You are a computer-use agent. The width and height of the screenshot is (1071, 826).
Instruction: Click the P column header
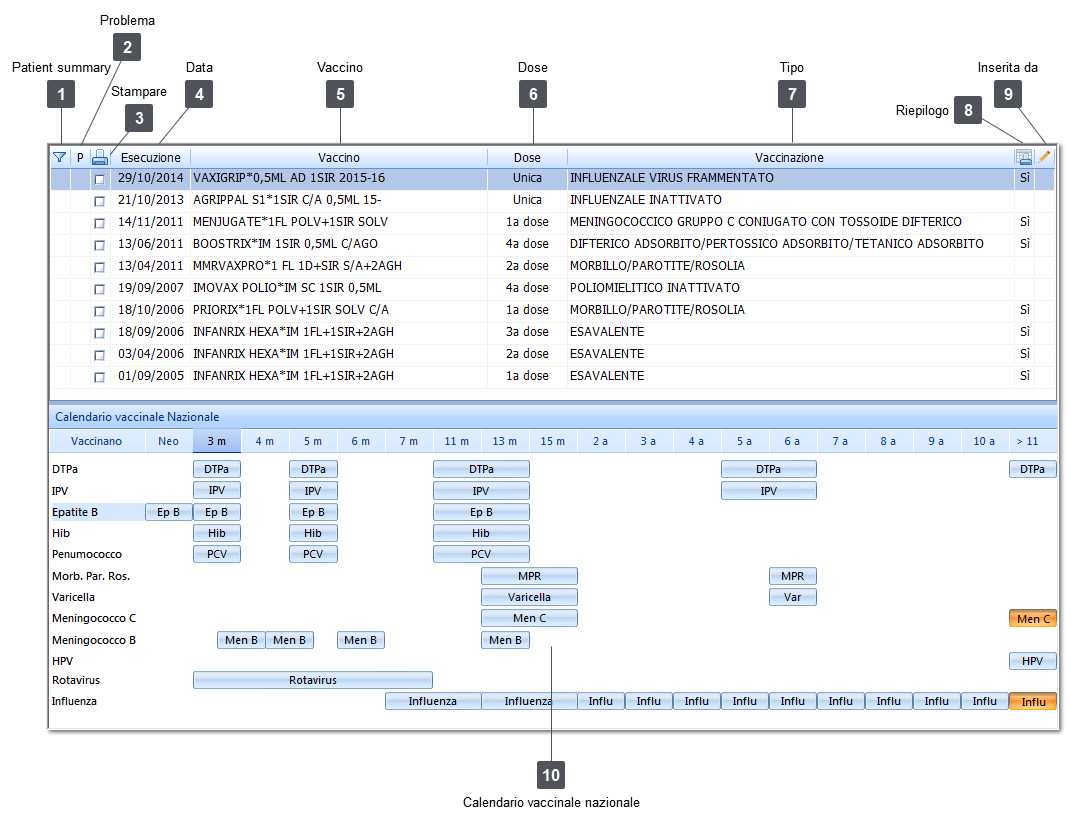(80, 158)
